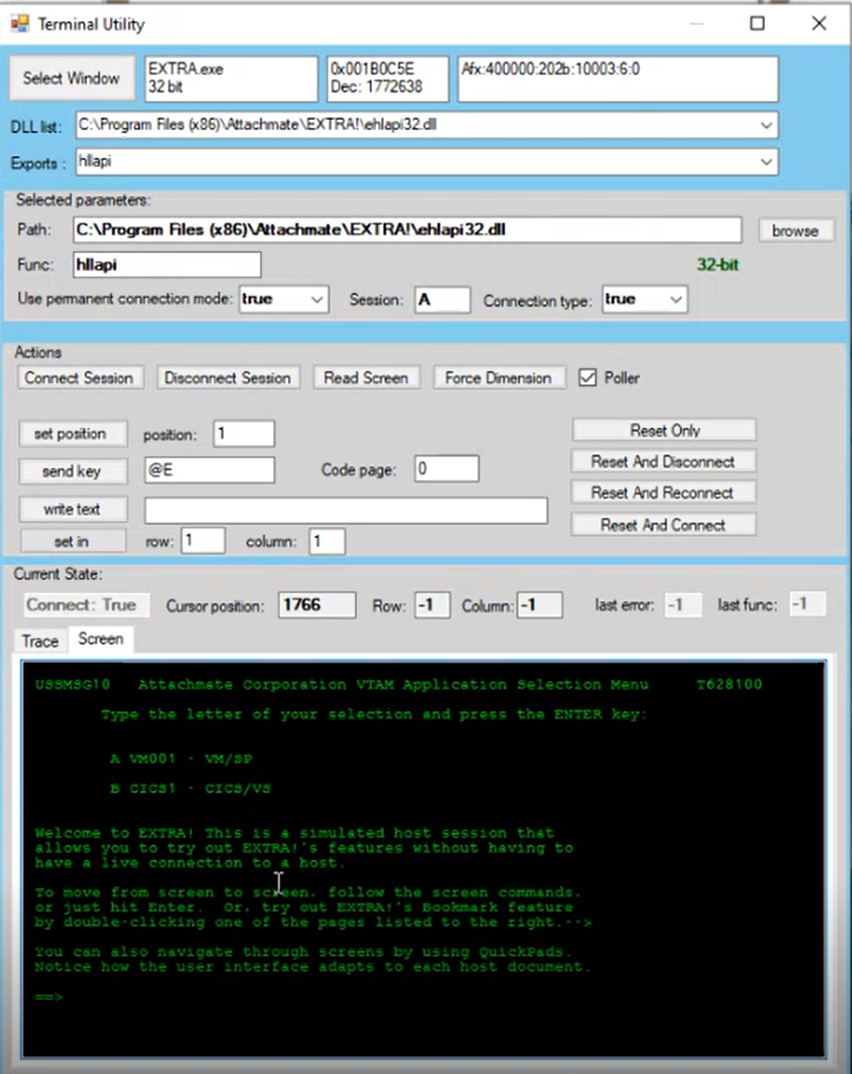This screenshot has height=1074, width=852.
Task: Click the column input field beside set in
Action: coord(327,541)
